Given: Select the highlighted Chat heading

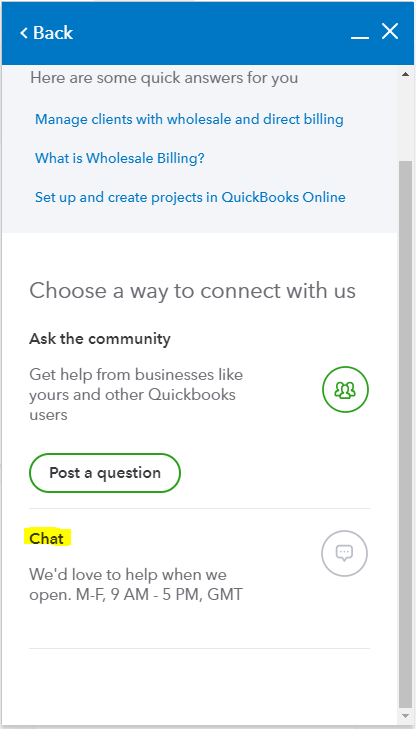Looking at the screenshot, I should (x=46, y=538).
